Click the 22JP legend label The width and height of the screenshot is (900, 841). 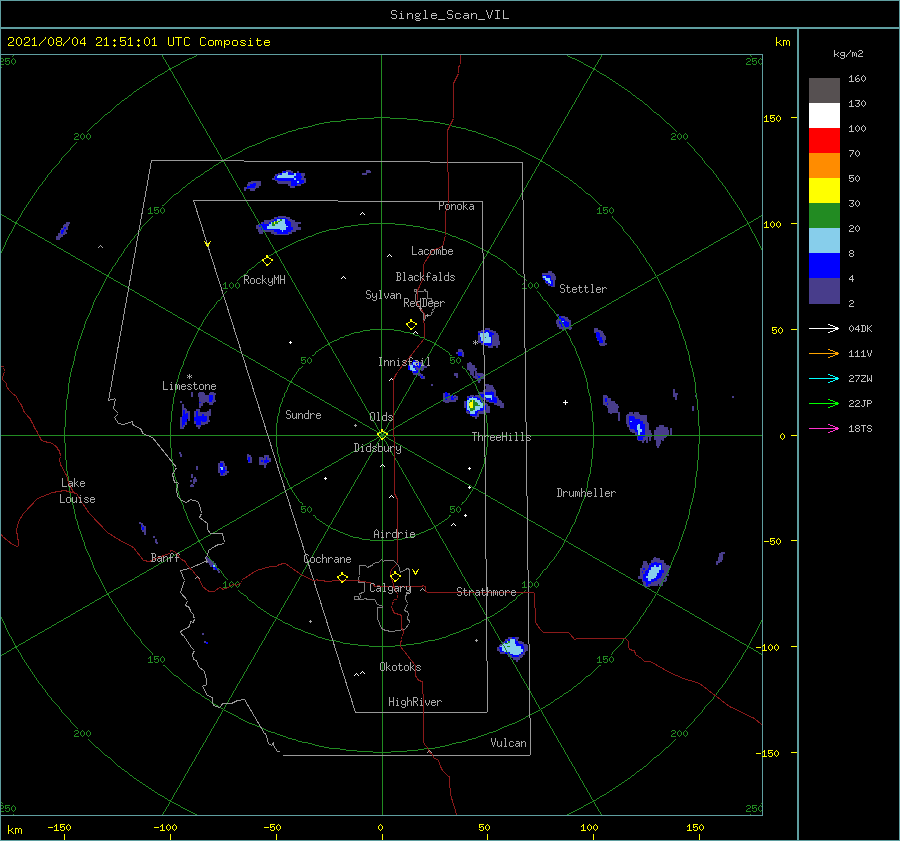860,404
